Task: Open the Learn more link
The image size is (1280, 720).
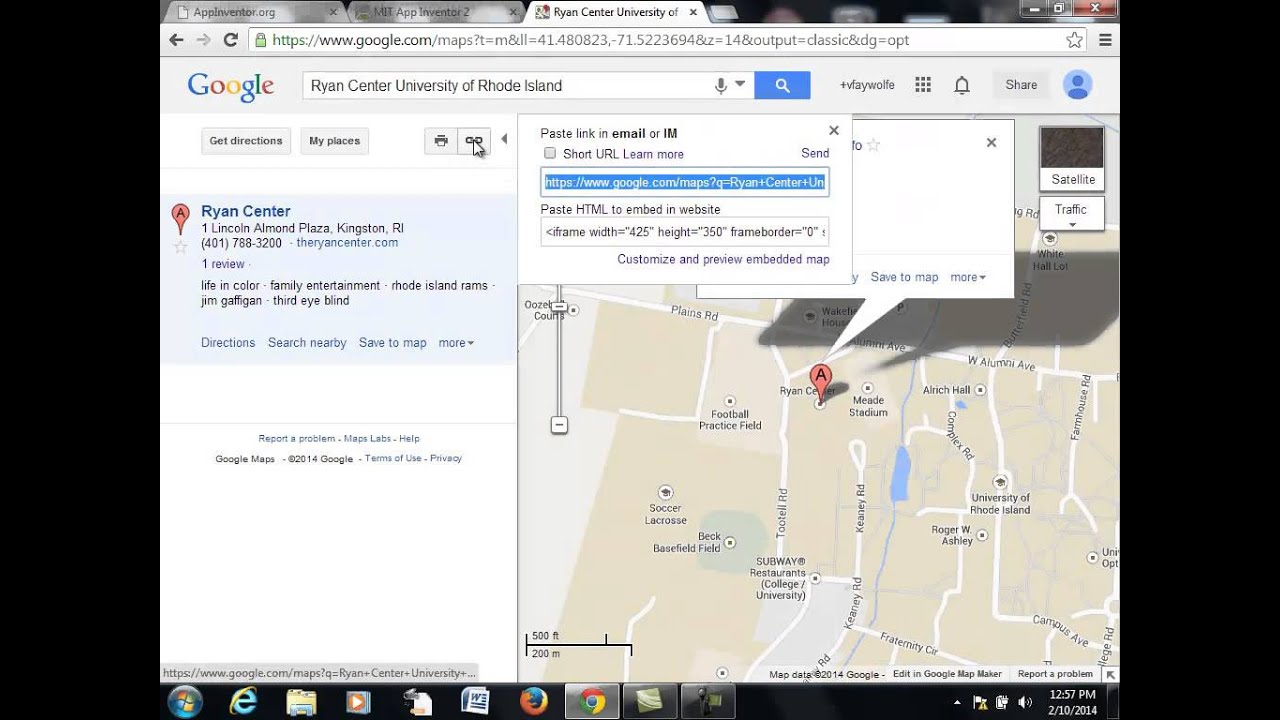Action: (x=653, y=154)
